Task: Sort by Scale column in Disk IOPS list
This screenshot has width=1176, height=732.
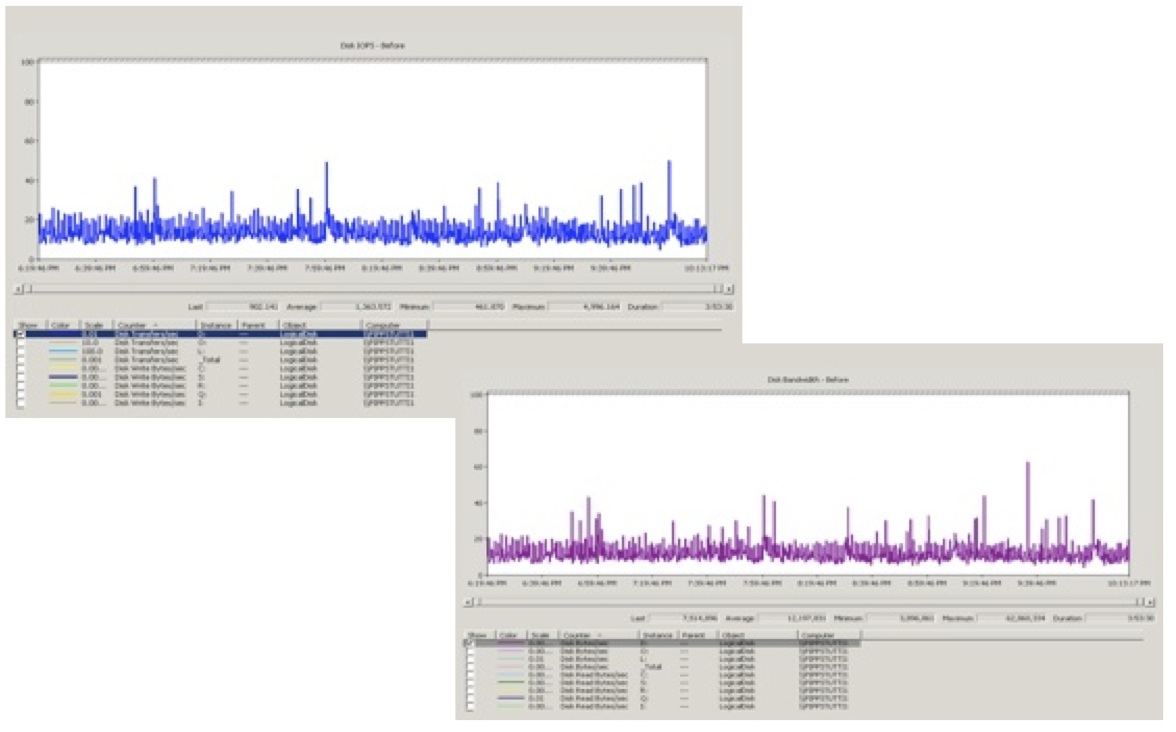Action: tap(96, 325)
